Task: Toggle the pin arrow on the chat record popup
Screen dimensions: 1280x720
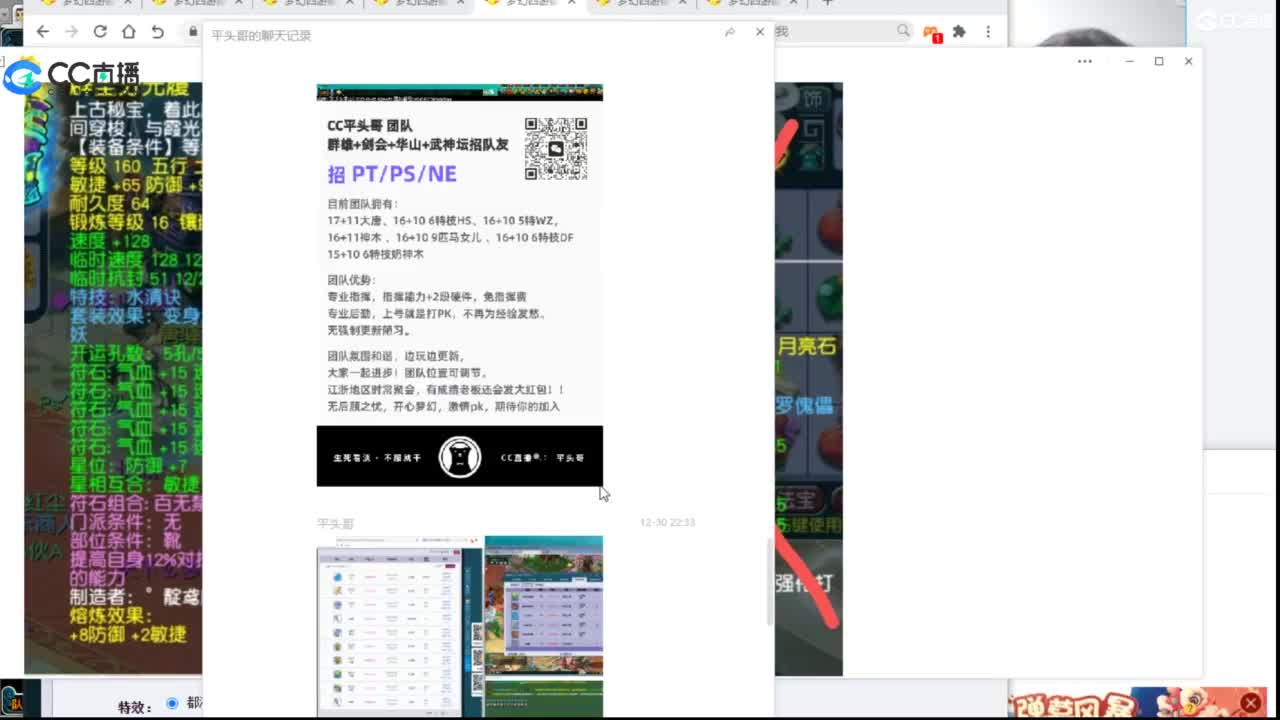Action: [729, 31]
